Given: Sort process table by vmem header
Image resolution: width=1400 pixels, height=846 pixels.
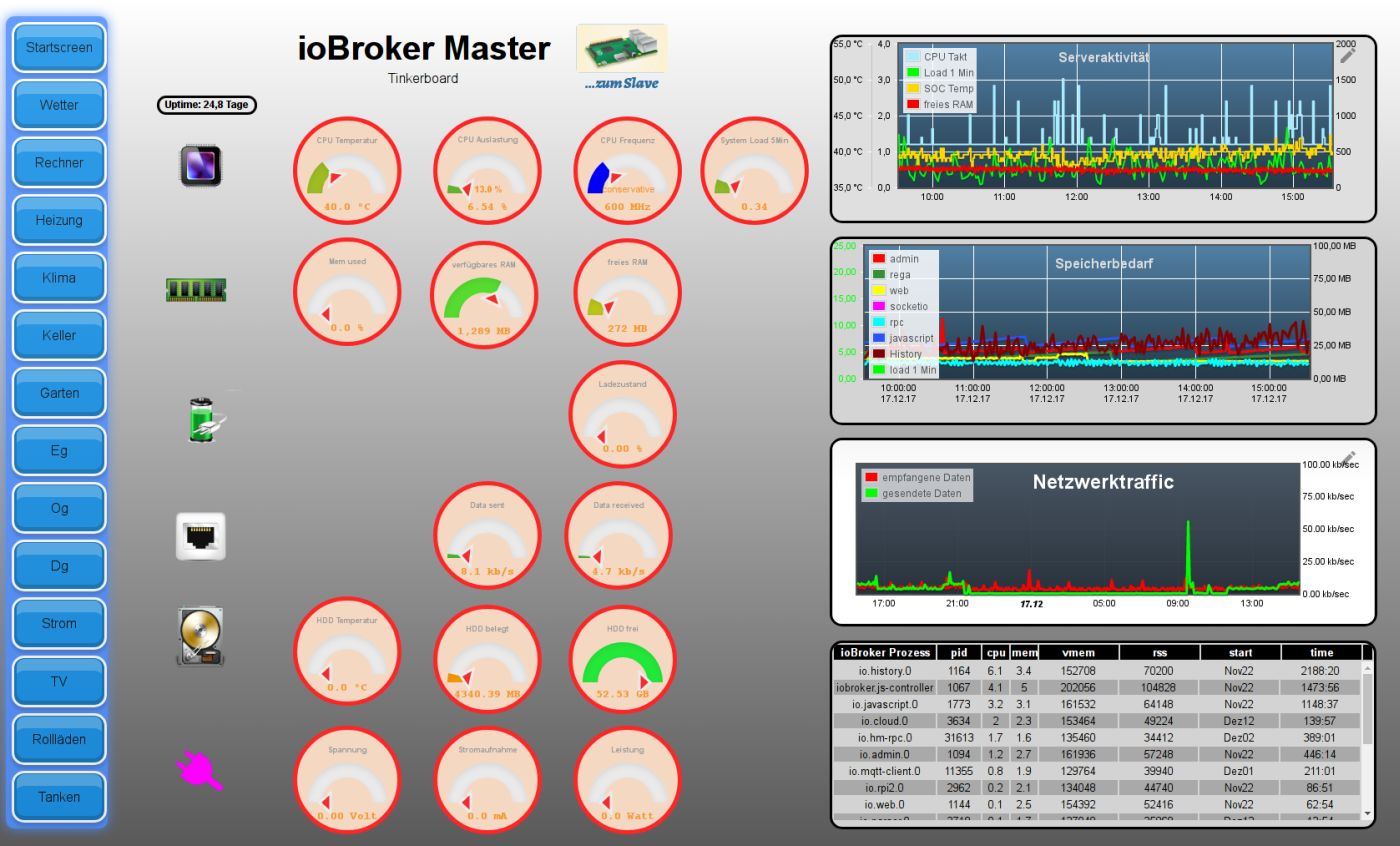Looking at the screenshot, I should pos(1080,652).
